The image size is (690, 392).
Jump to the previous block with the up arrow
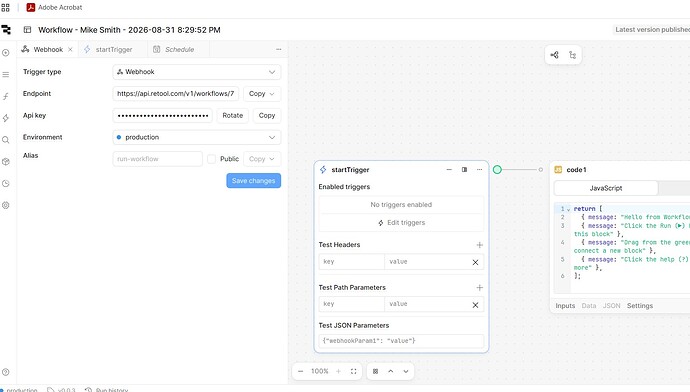pyautogui.click(x=390, y=371)
